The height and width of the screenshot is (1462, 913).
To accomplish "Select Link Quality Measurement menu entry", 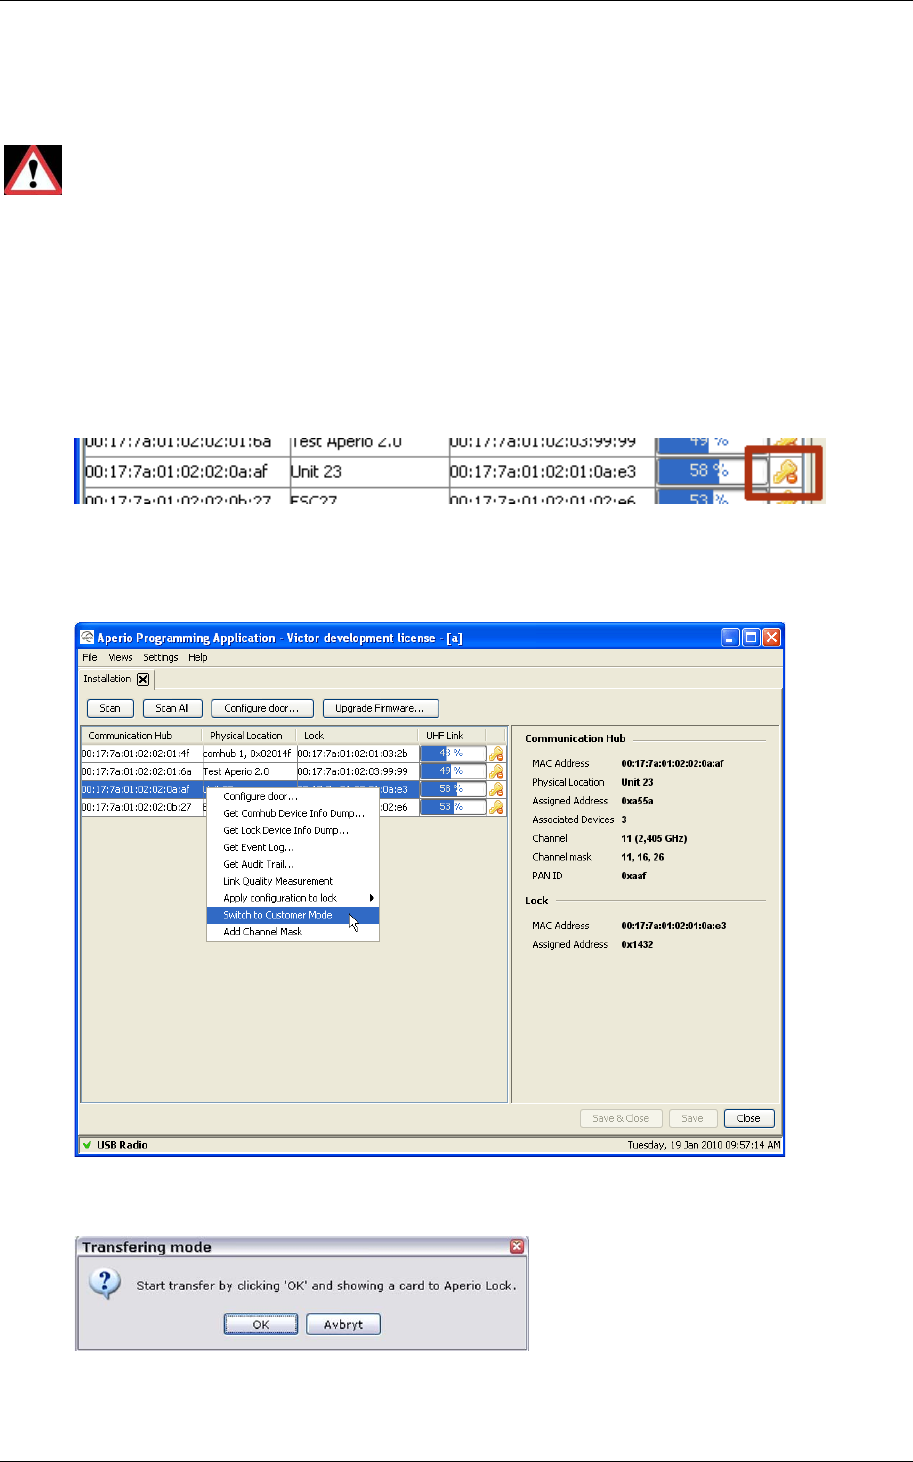I will tap(292, 881).
